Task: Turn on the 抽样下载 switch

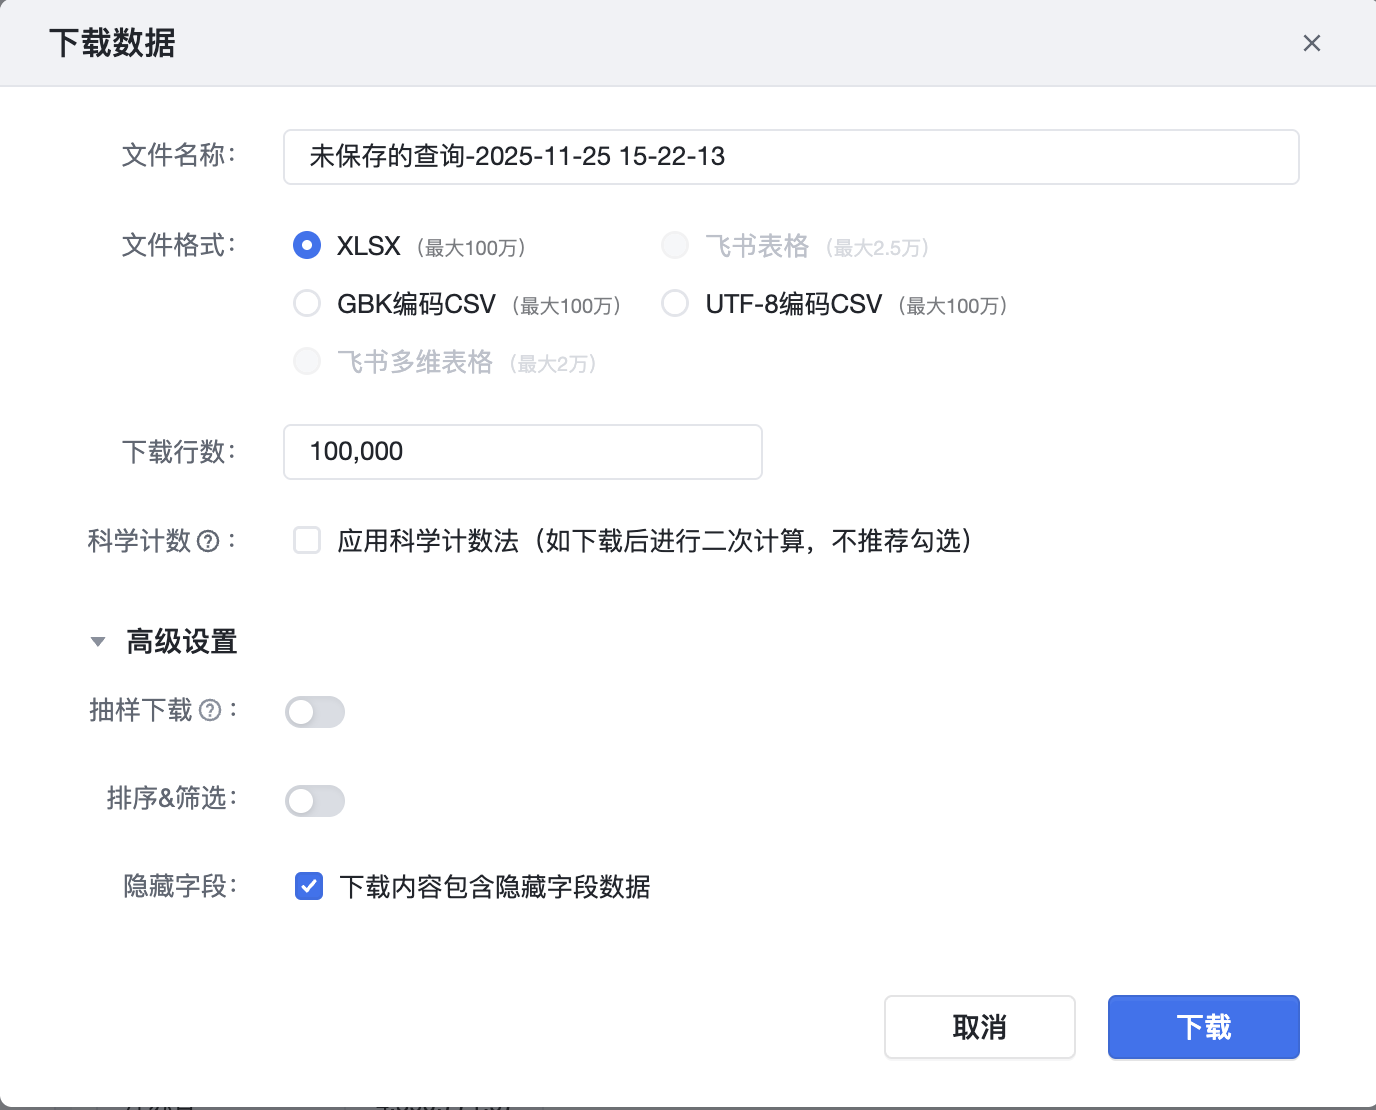Action: (315, 712)
